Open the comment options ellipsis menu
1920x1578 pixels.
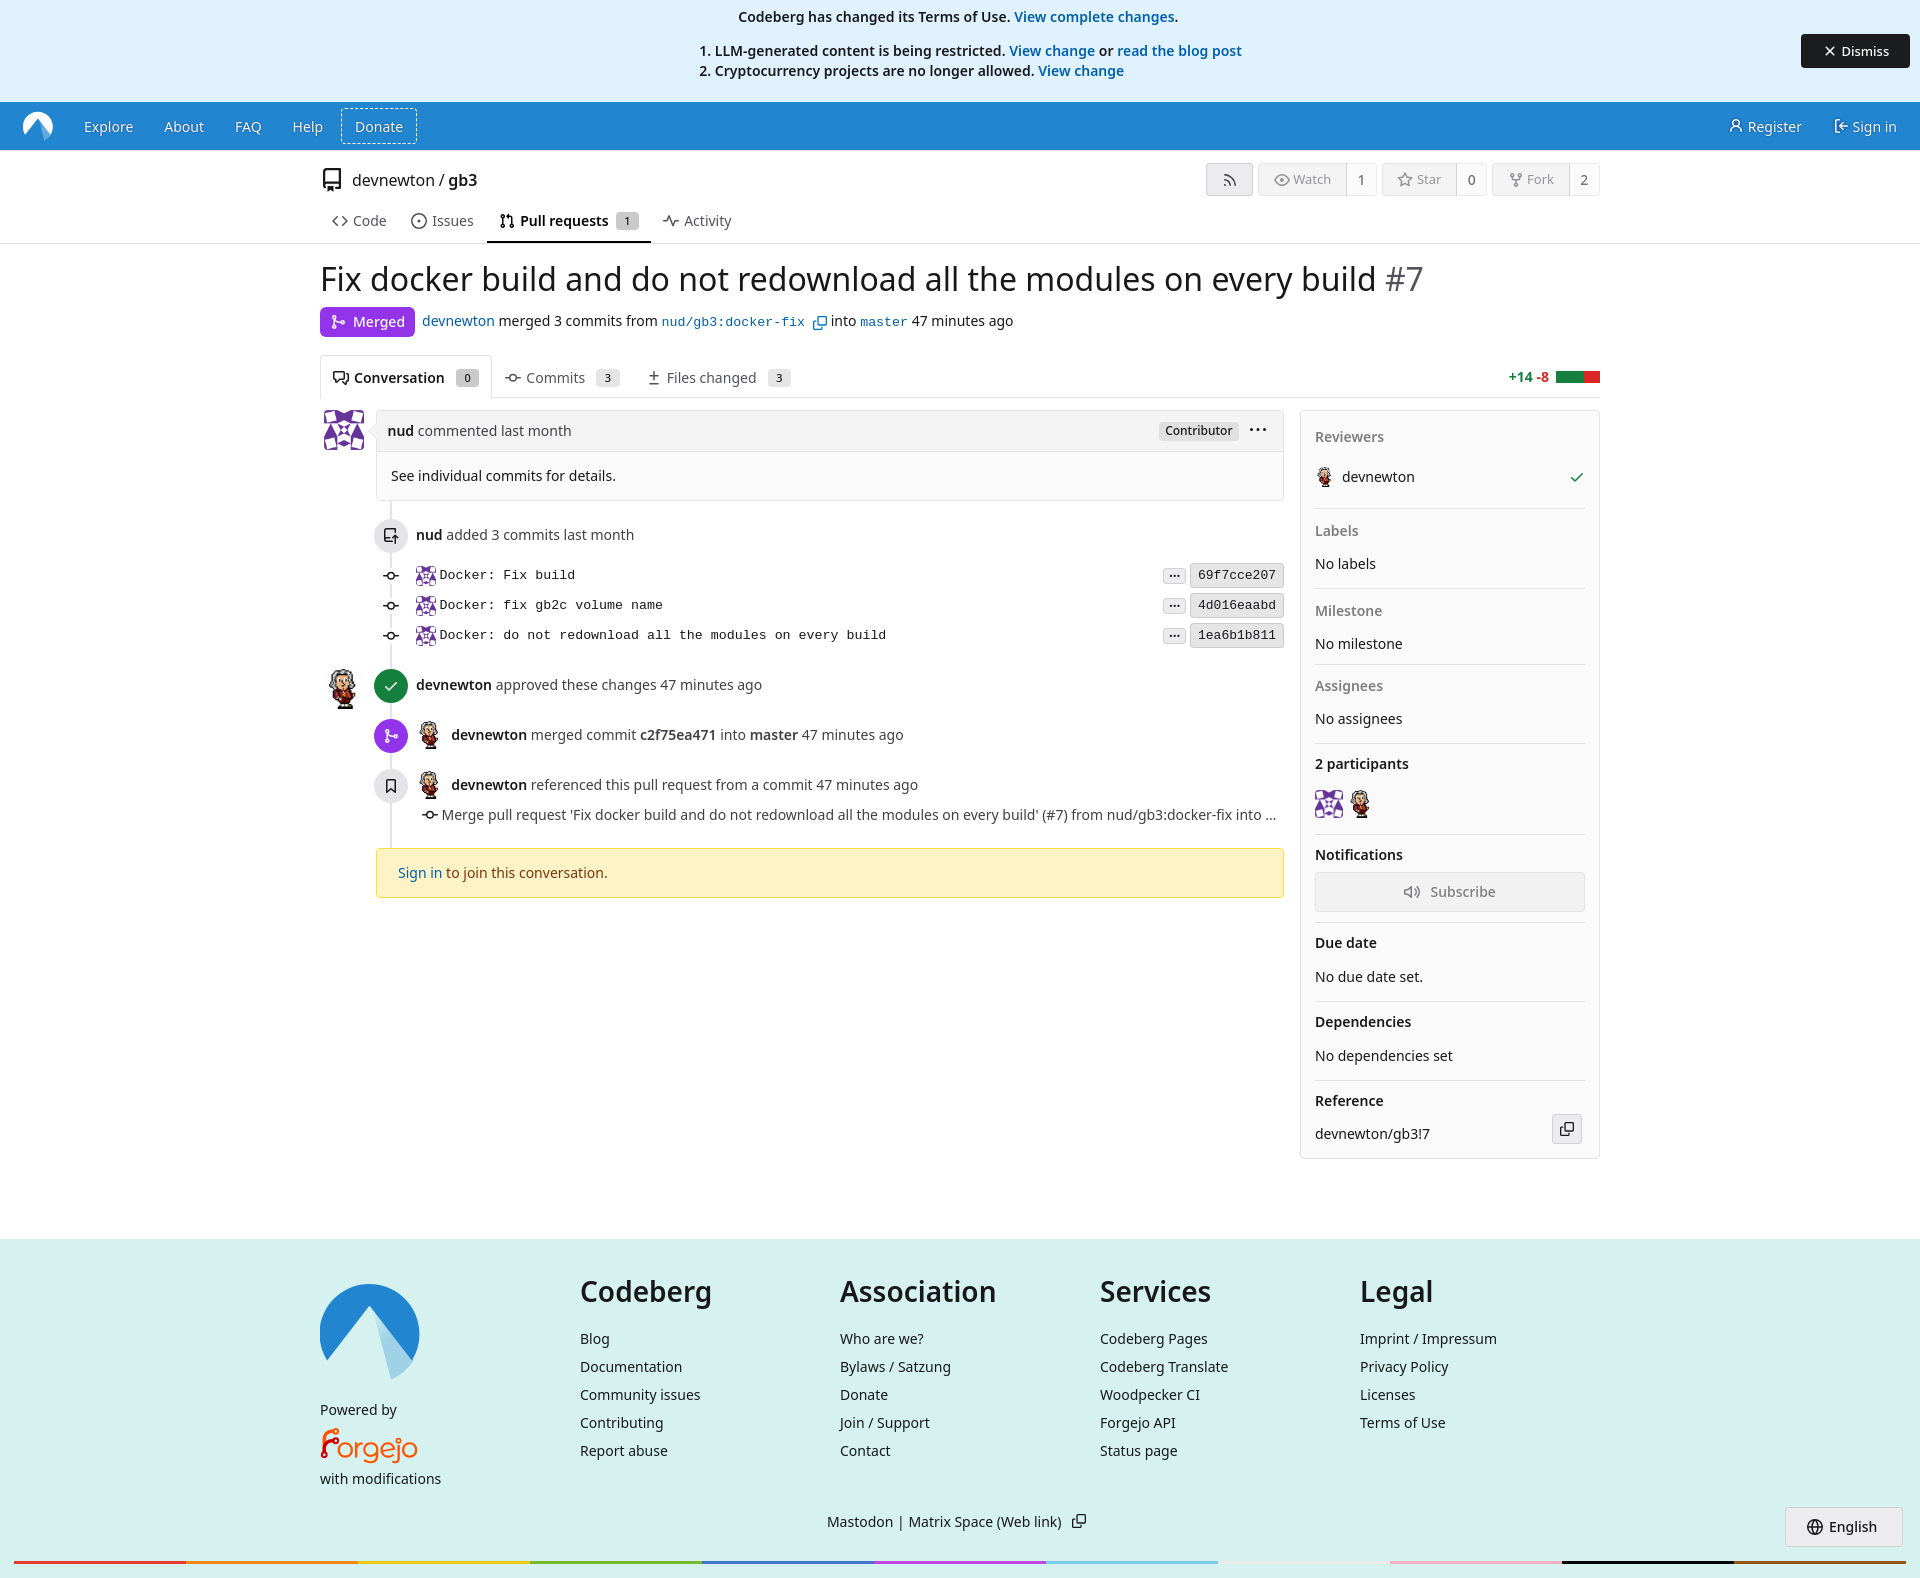(x=1258, y=430)
